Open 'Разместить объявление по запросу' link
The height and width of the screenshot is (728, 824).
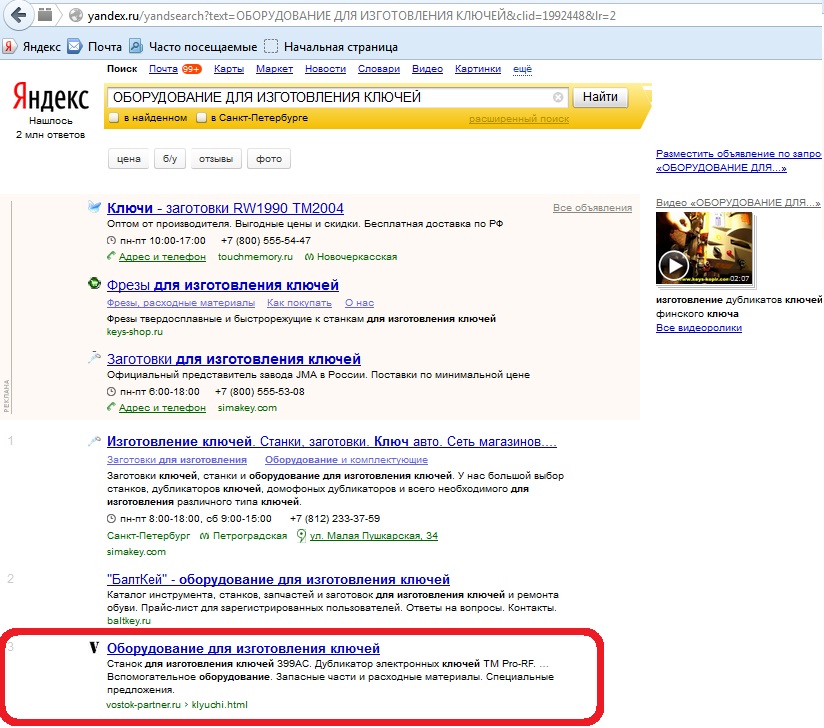(738, 160)
